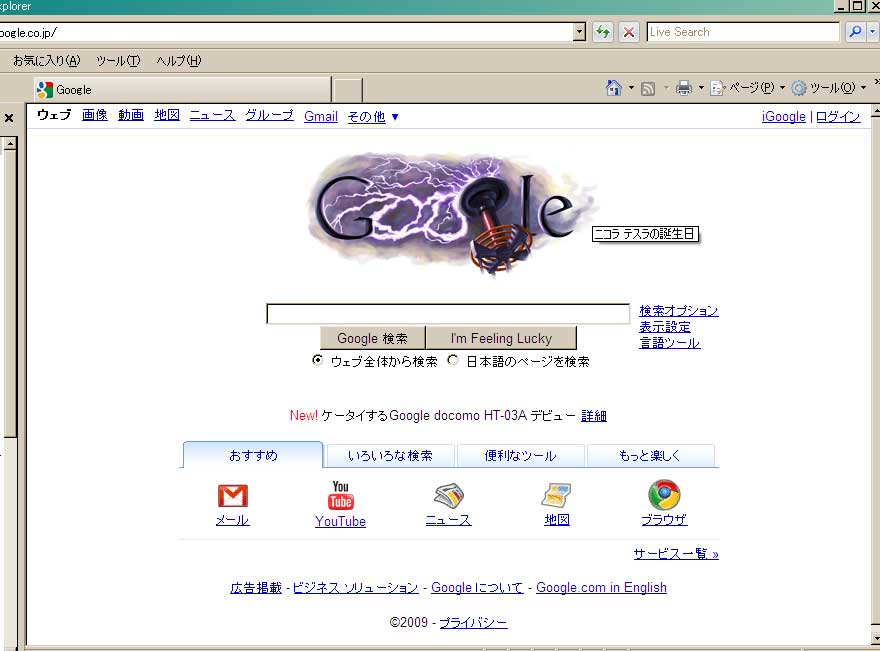Click the Live Search magnifier icon
This screenshot has width=880, height=651.
pyautogui.click(x=855, y=32)
